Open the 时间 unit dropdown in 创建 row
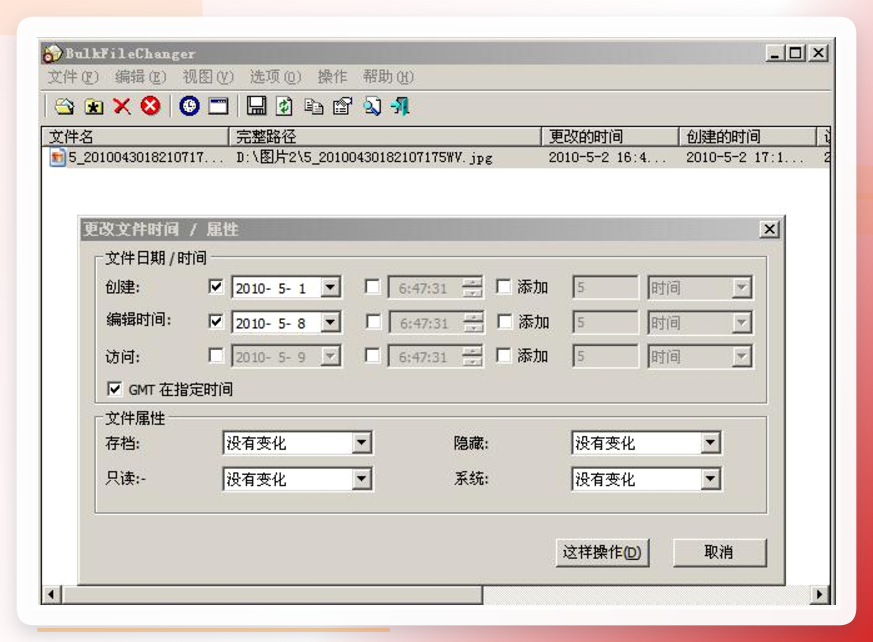 click(x=741, y=288)
